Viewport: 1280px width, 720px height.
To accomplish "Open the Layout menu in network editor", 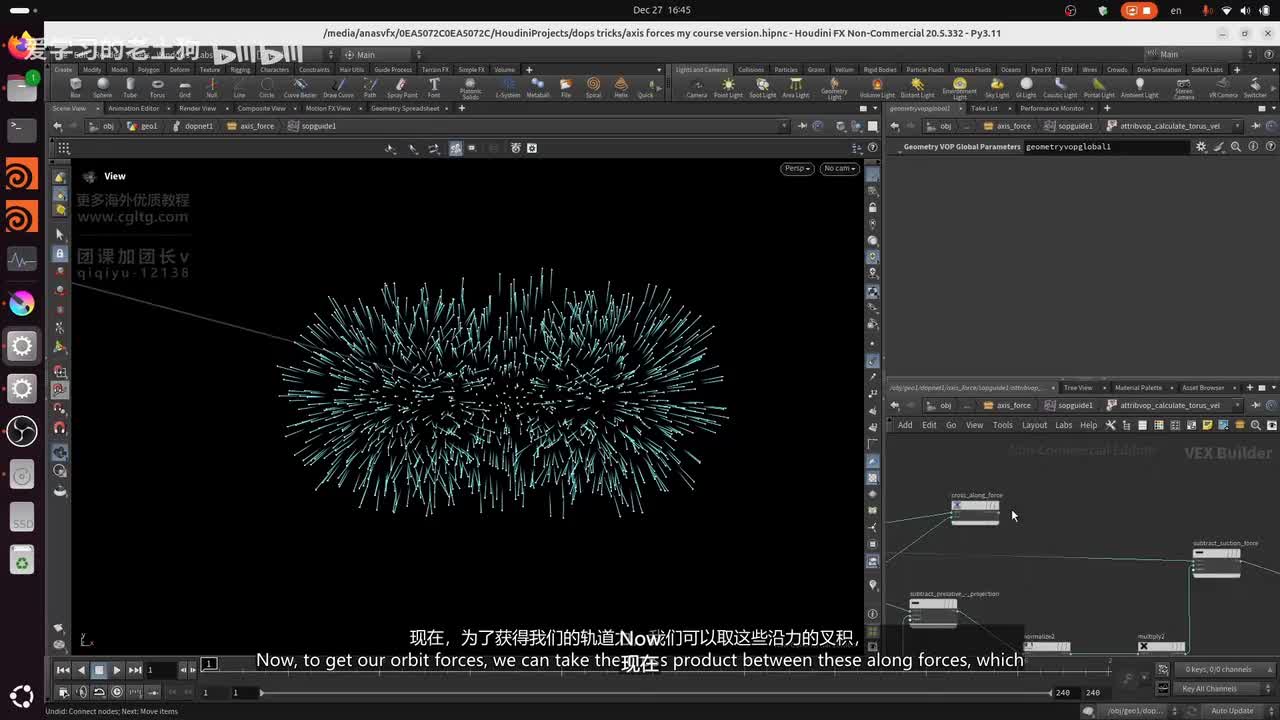I will tap(1034, 425).
